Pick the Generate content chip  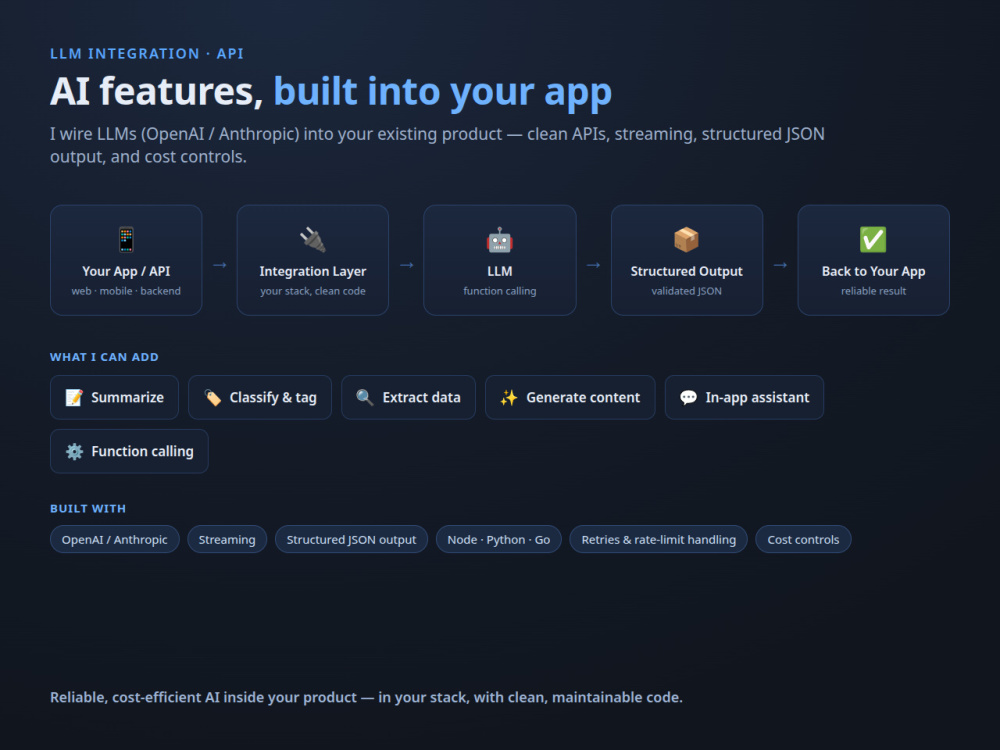[x=570, y=397]
